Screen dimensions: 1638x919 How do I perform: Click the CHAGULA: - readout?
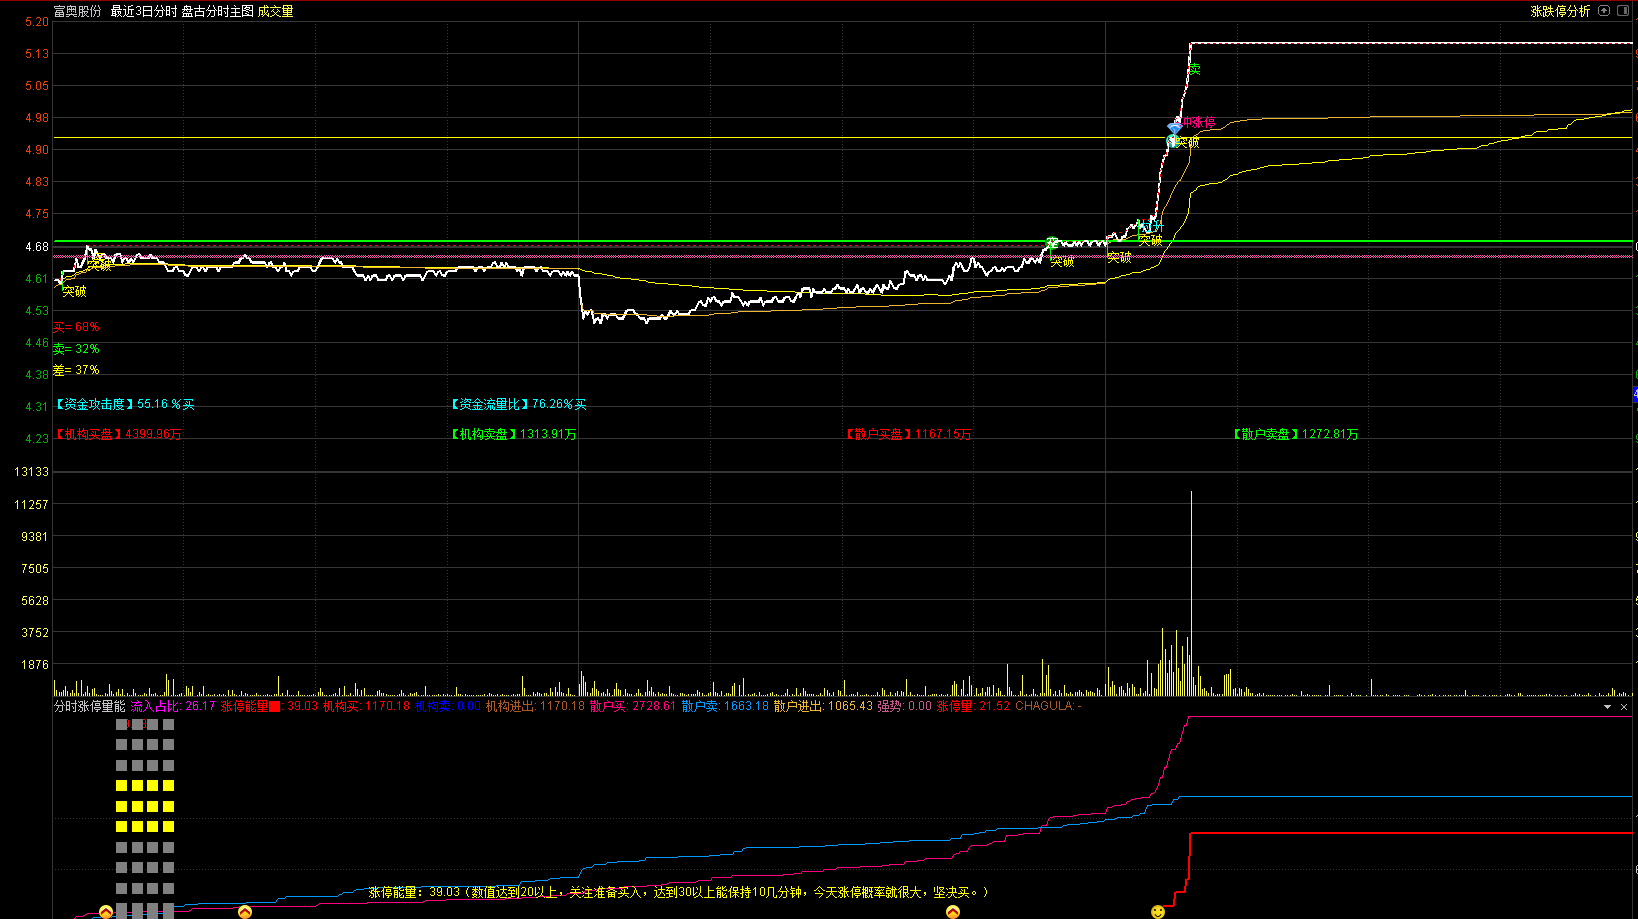[1048, 706]
